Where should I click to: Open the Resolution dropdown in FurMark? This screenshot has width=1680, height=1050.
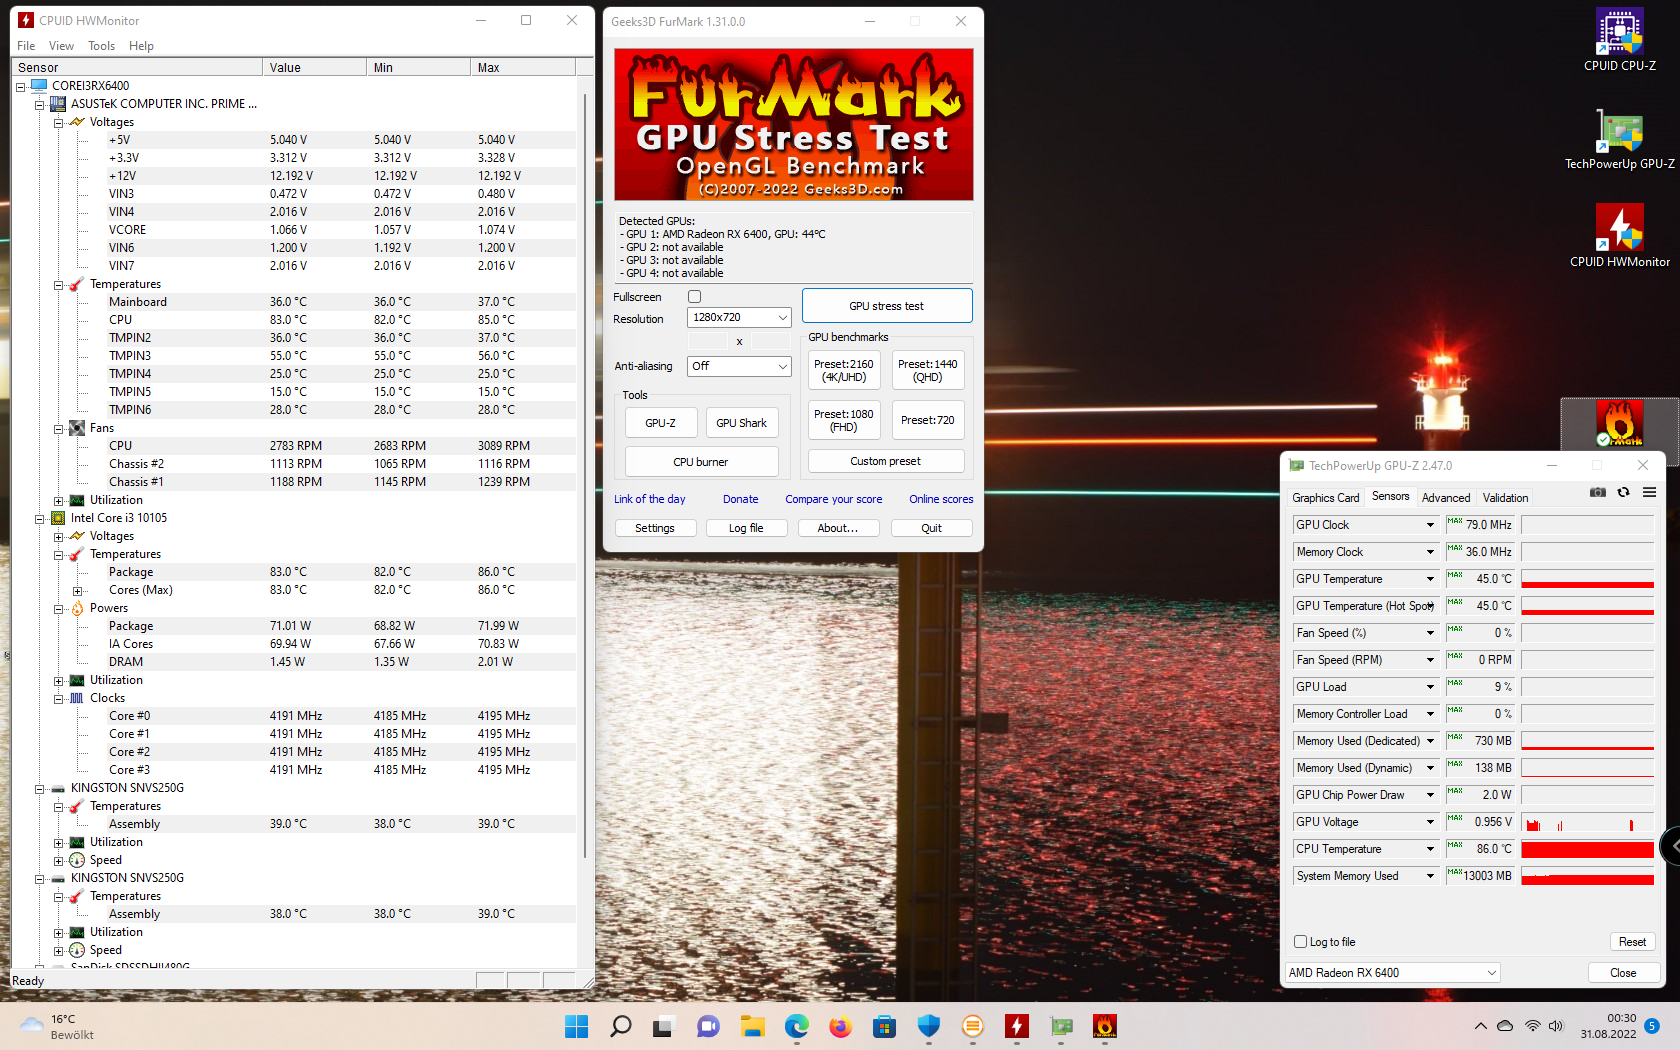[x=739, y=317]
